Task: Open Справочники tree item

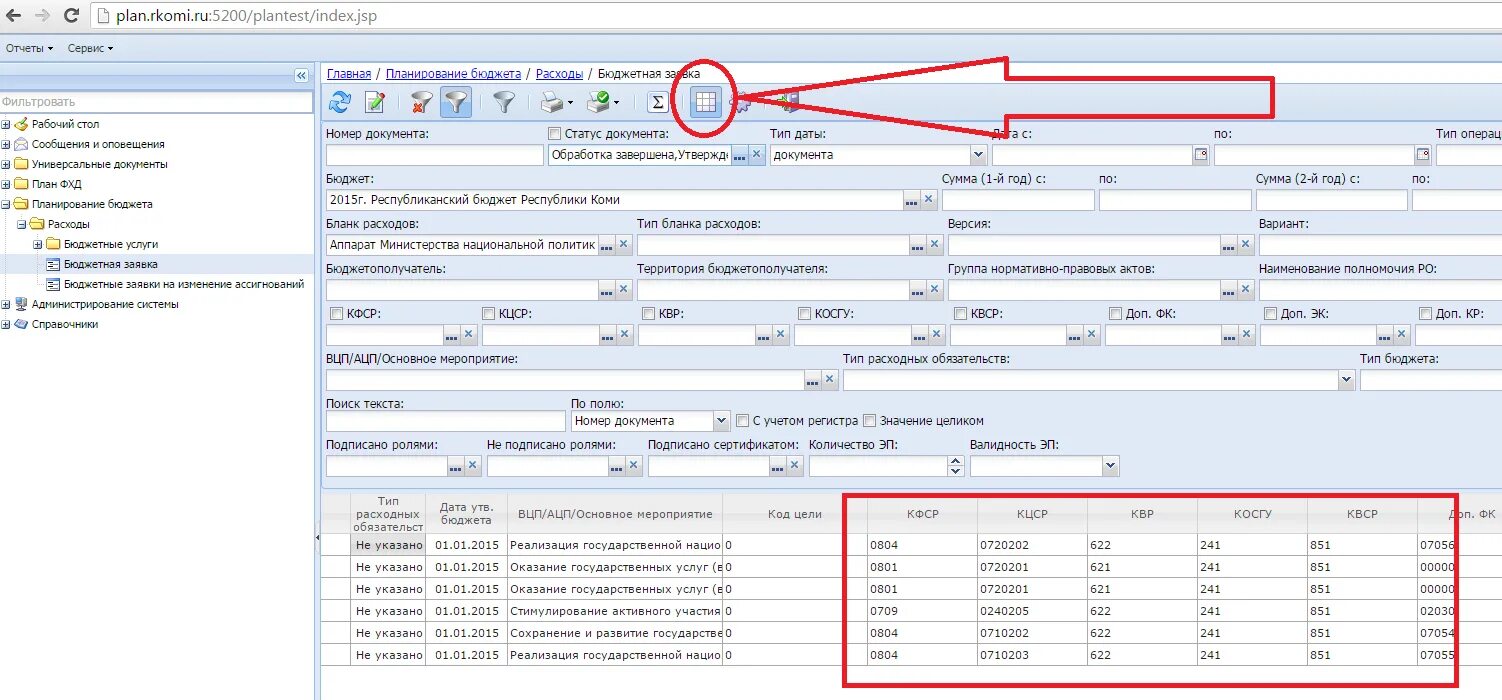Action: point(65,324)
